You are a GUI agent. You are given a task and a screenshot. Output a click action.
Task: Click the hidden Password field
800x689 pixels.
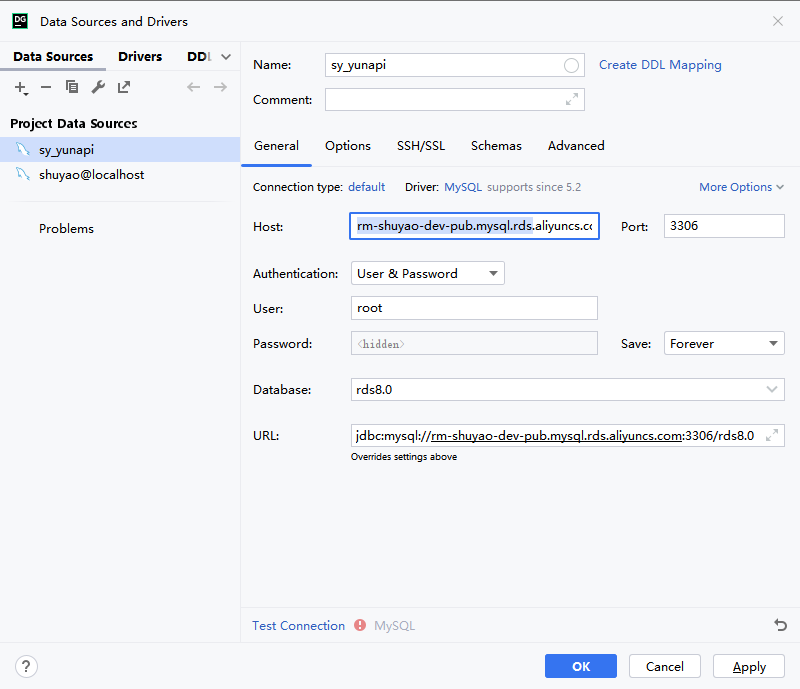click(474, 343)
